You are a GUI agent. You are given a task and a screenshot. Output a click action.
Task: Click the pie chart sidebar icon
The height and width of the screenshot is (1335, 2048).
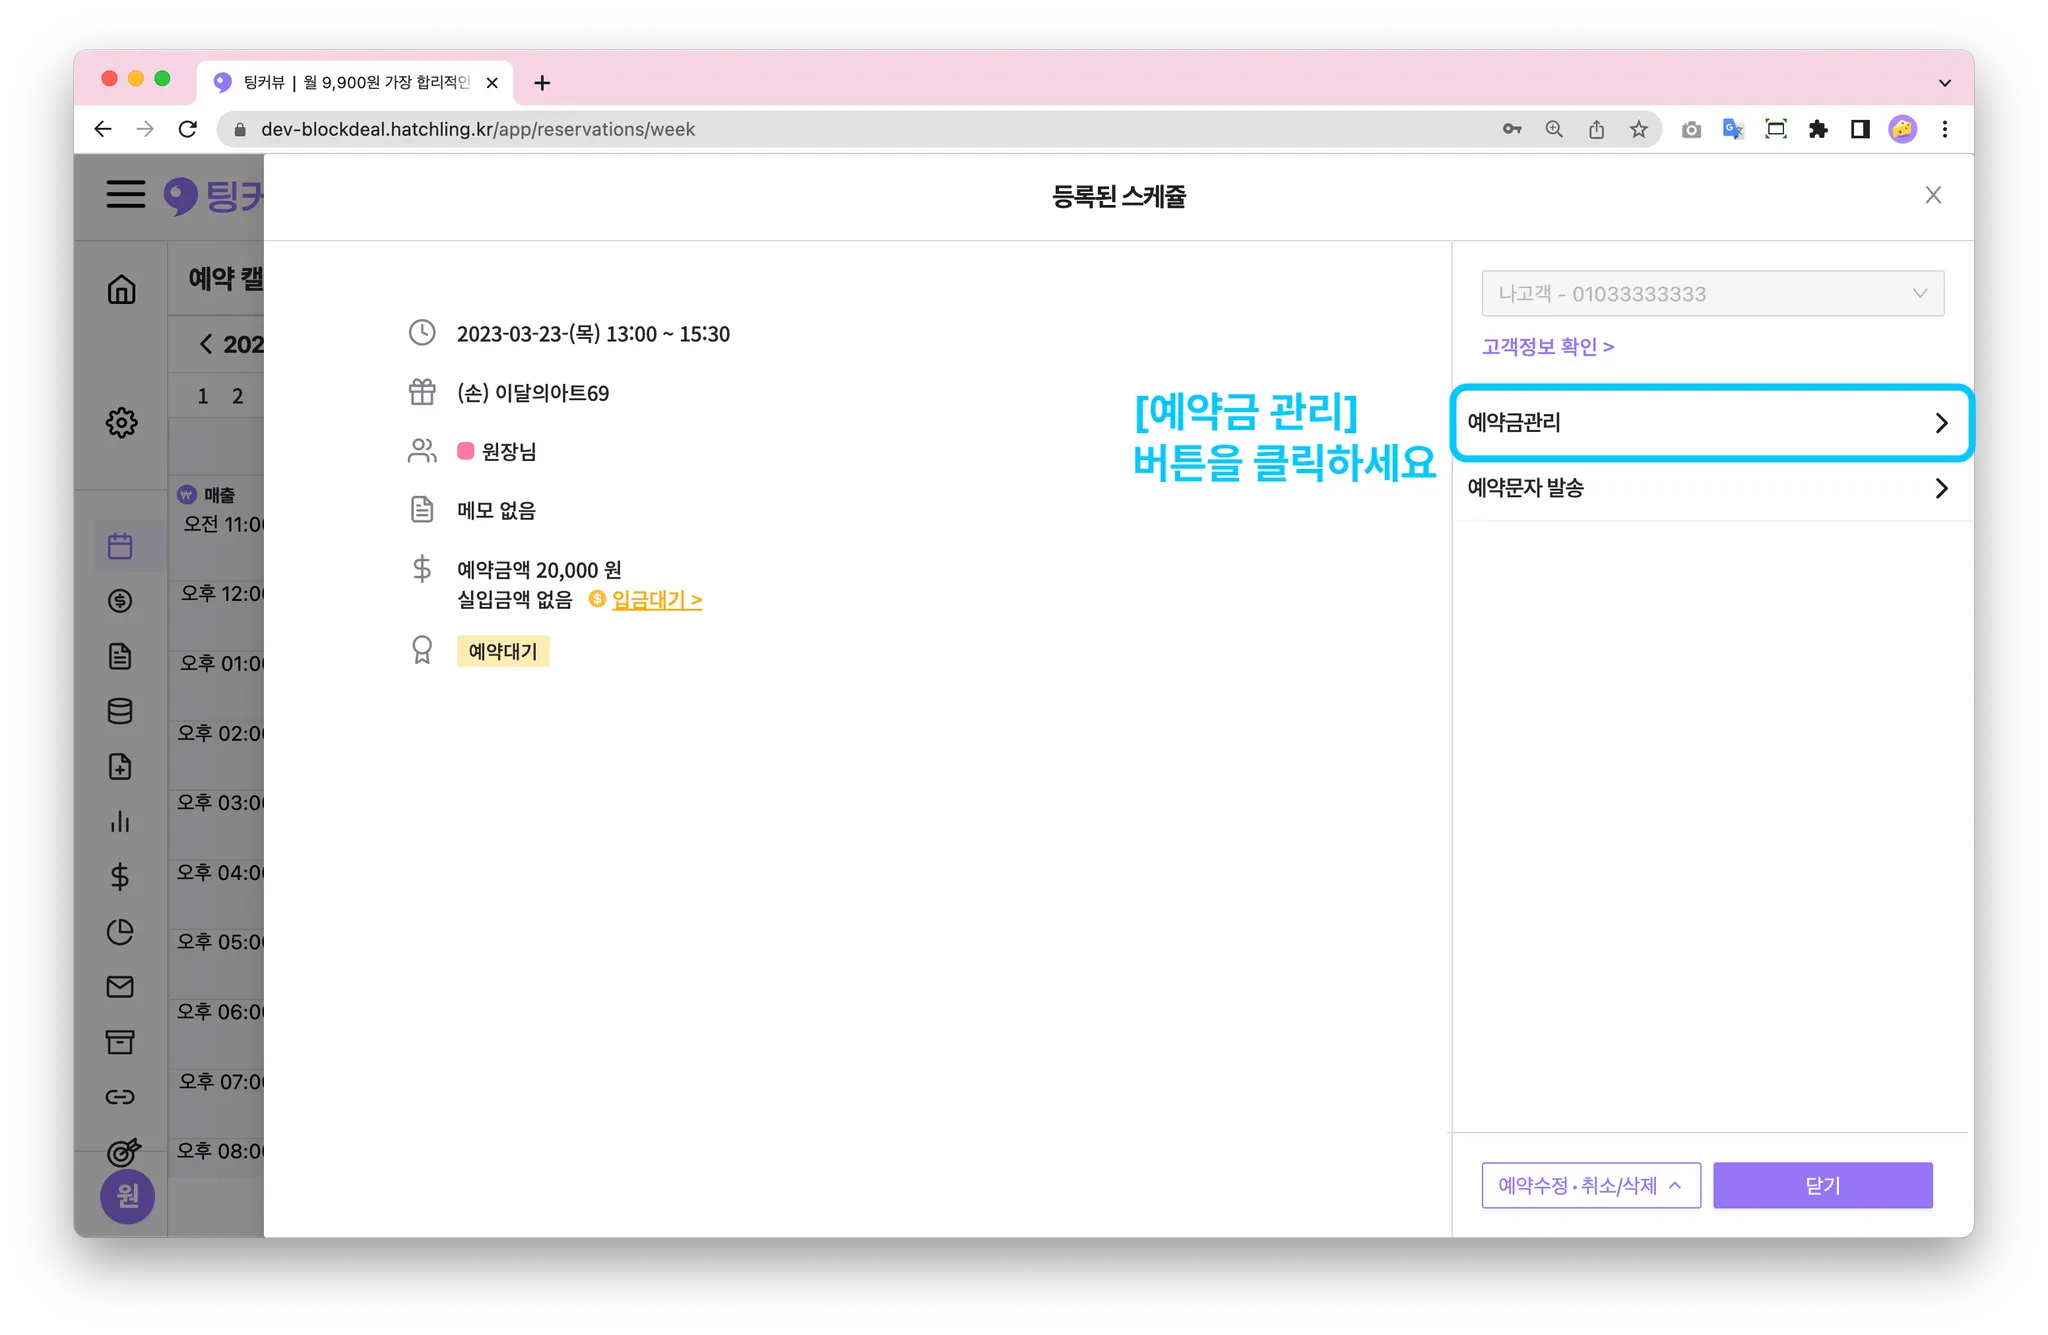point(120,932)
